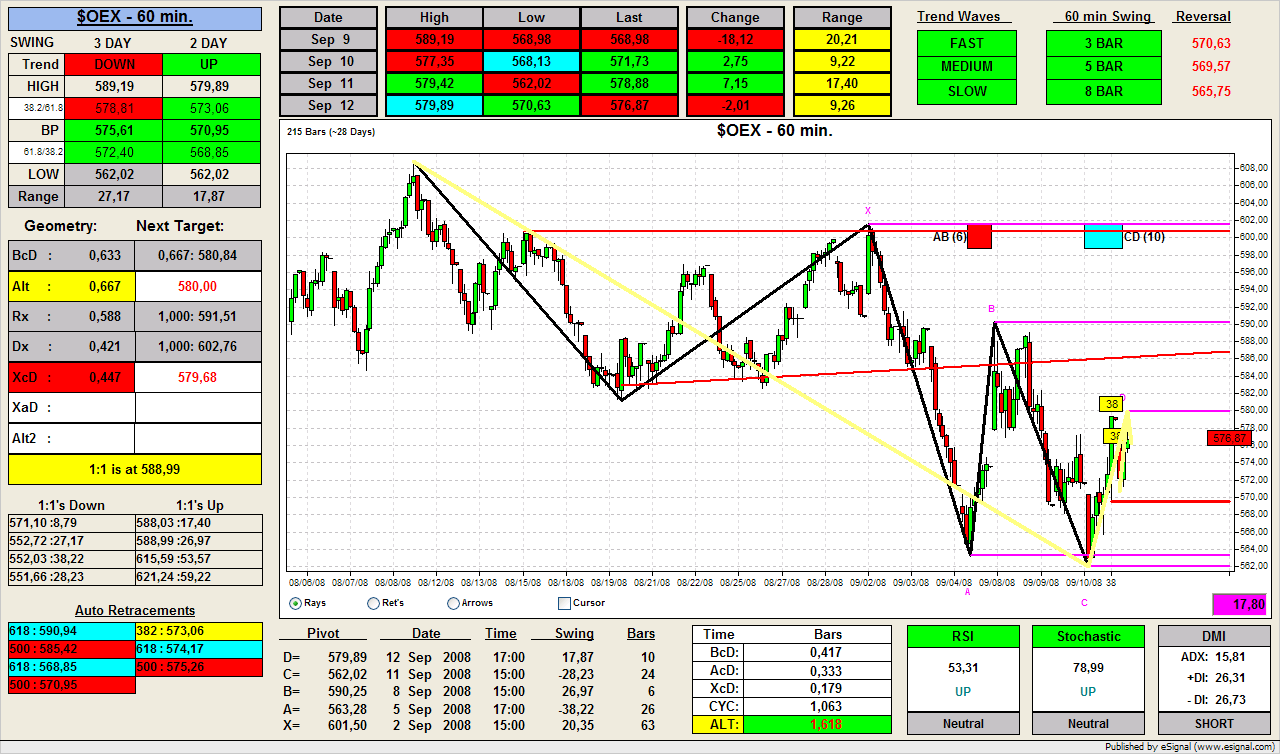Click the green UP cell in Trend row

210,64
